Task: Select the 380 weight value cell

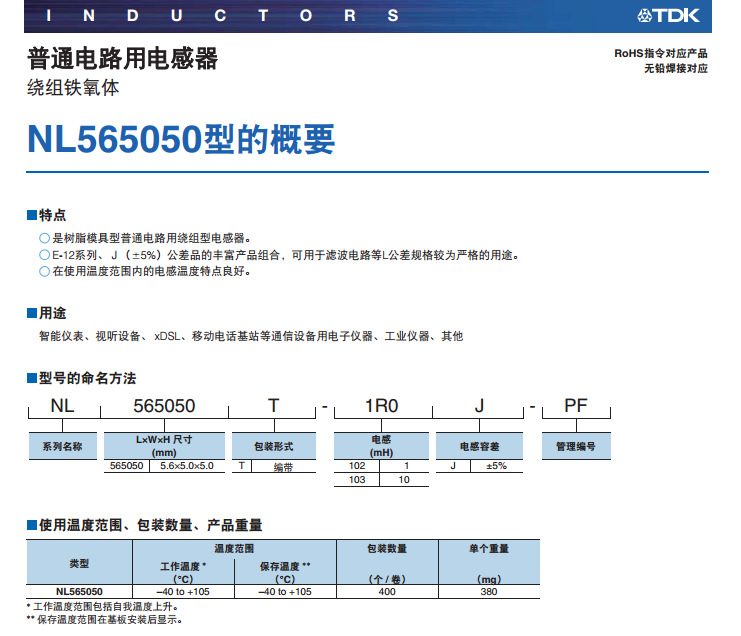Action: click(489, 592)
